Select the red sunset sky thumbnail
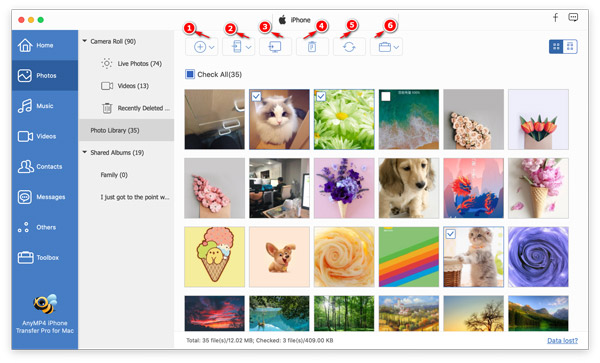This screenshot has width=600, height=363. tap(214, 313)
